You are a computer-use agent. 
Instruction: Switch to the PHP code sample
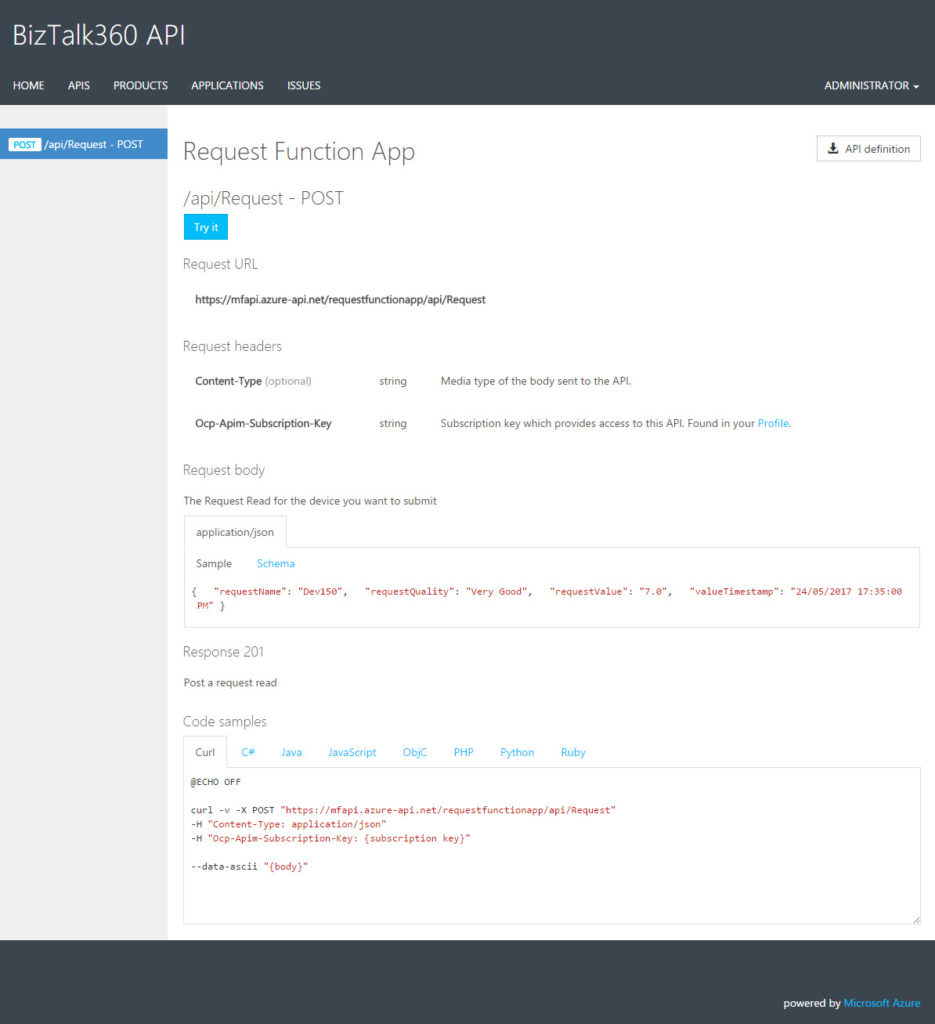[463, 751]
